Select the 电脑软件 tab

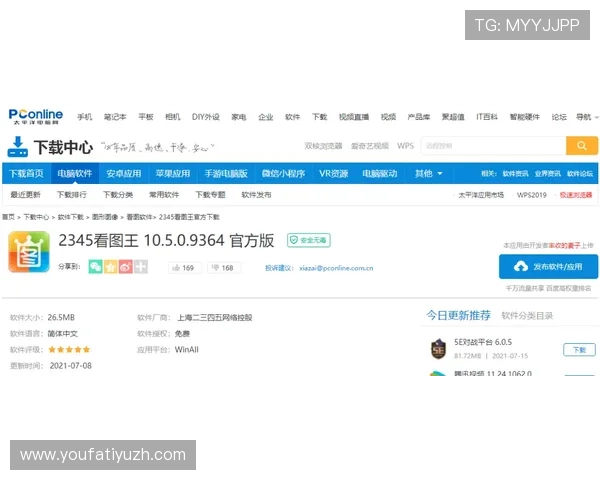point(75,174)
